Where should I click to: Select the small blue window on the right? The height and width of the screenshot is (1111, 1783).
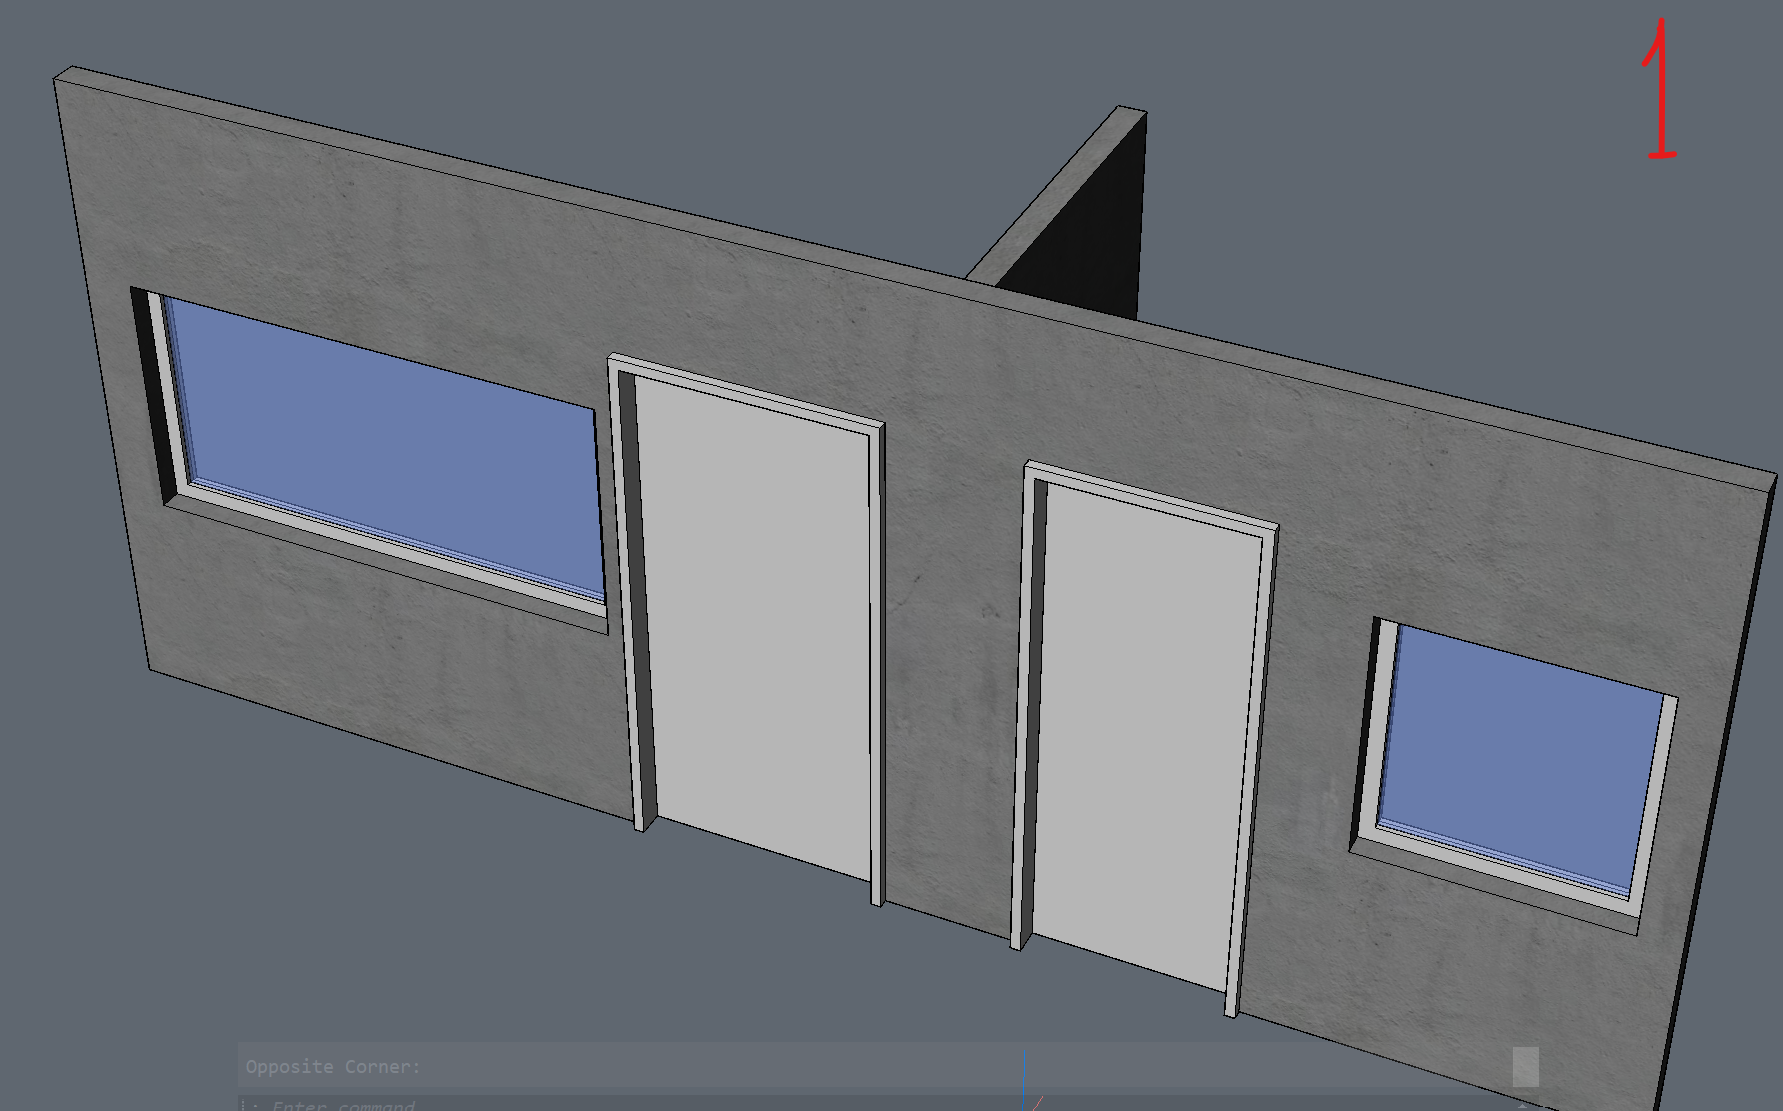(1520, 760)
